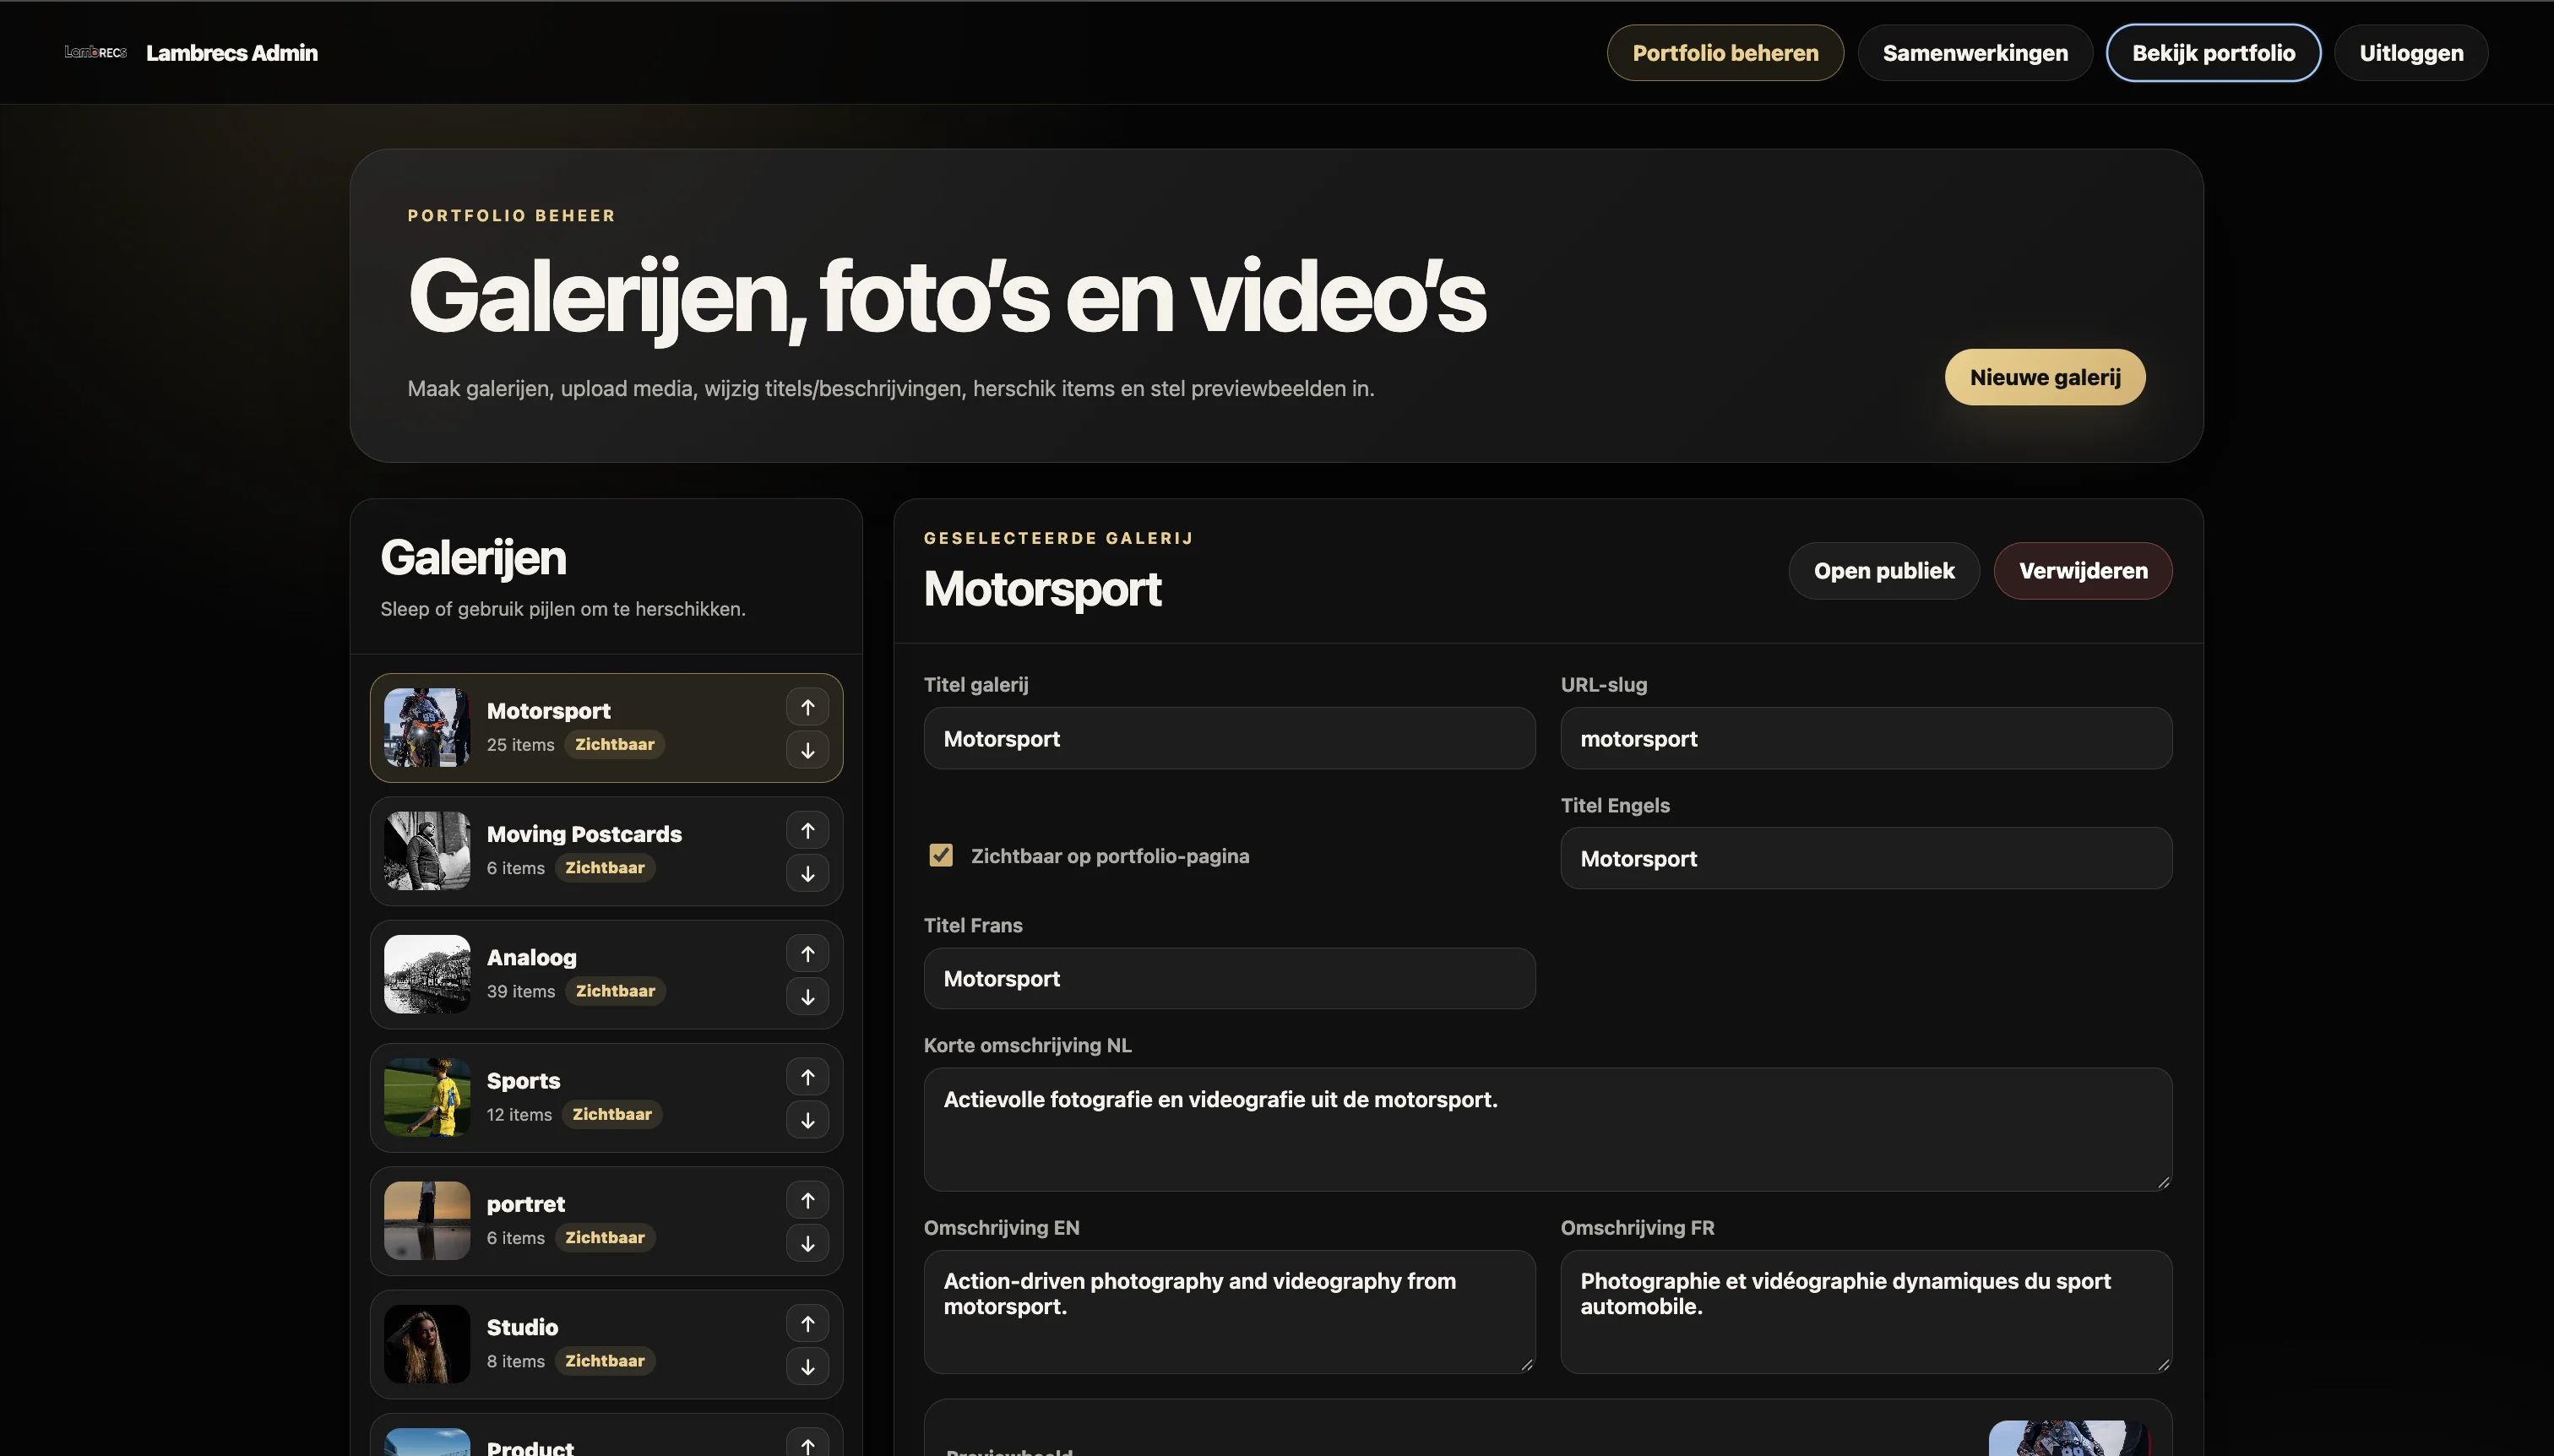
Task: Move Sports gallery down
Action: click(807, 1120)
